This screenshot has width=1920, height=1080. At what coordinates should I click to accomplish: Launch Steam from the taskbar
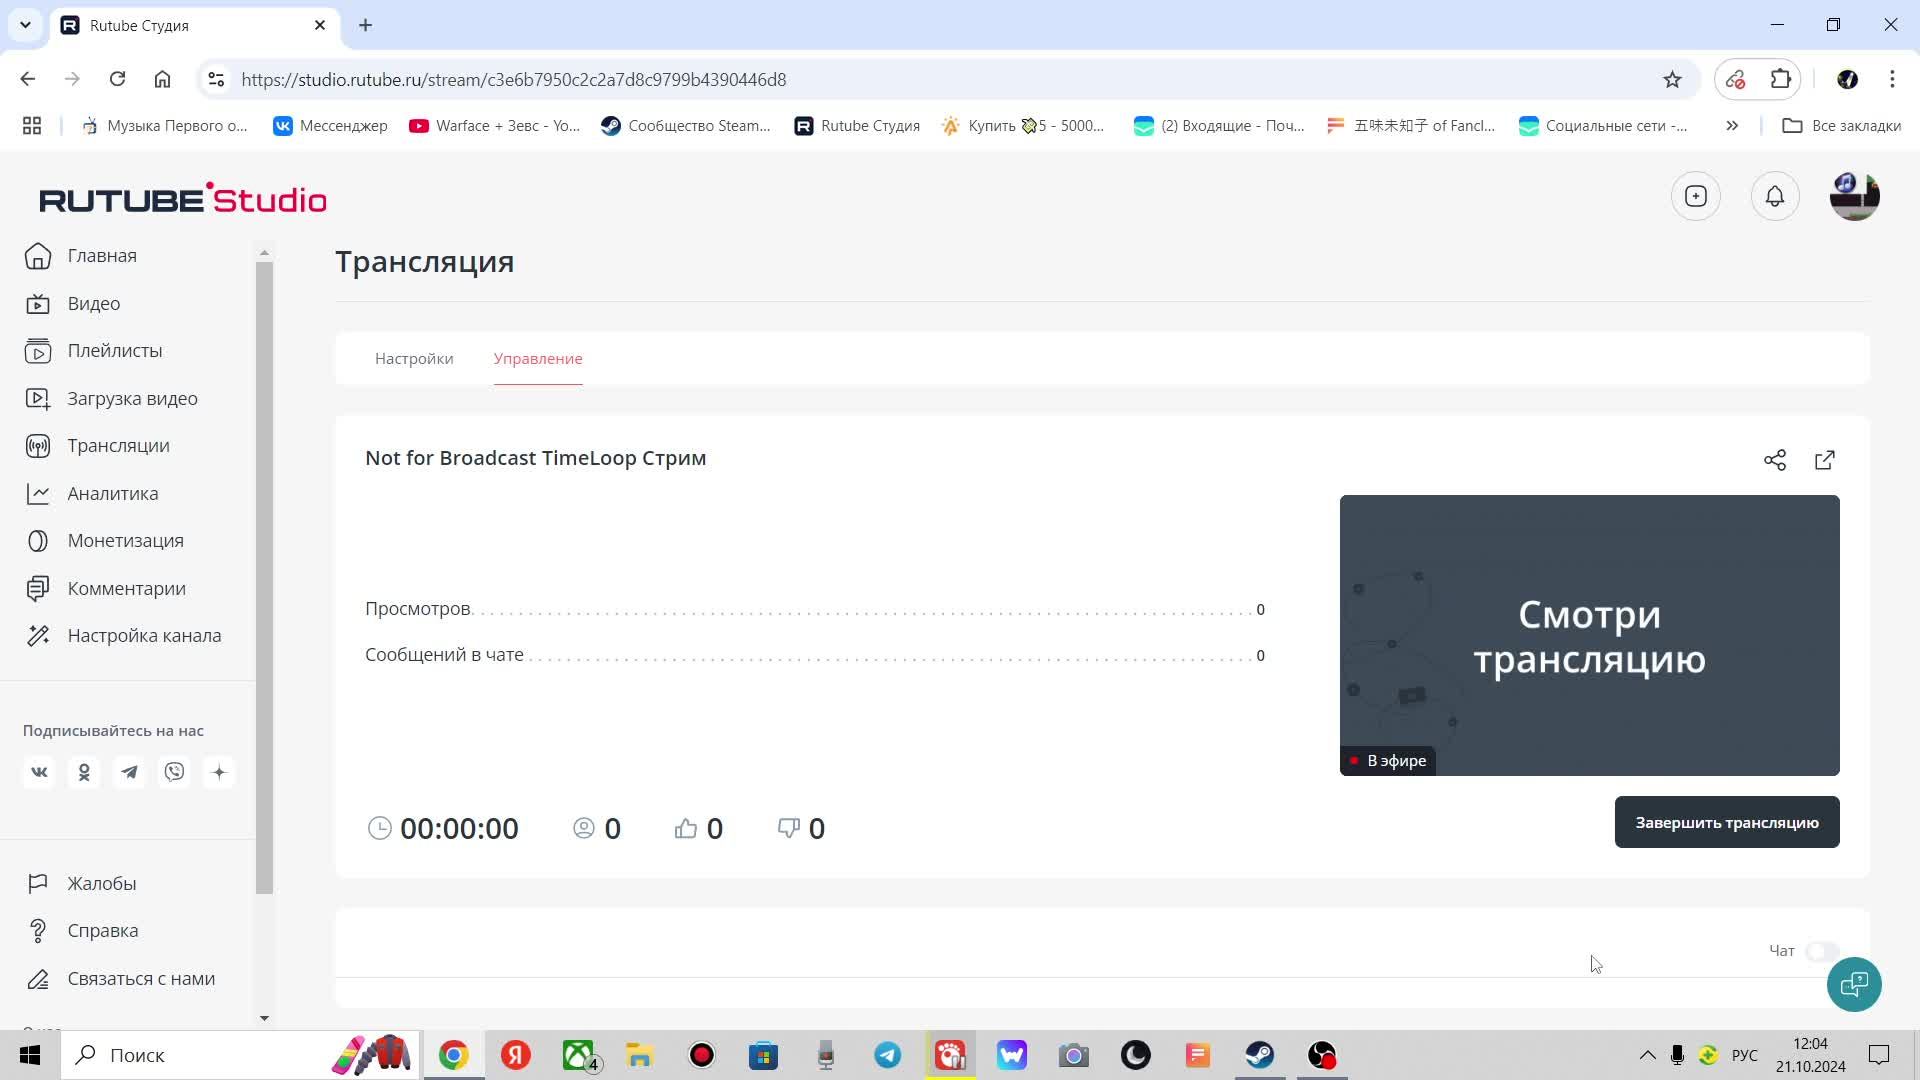[x=1259, y=1055]
